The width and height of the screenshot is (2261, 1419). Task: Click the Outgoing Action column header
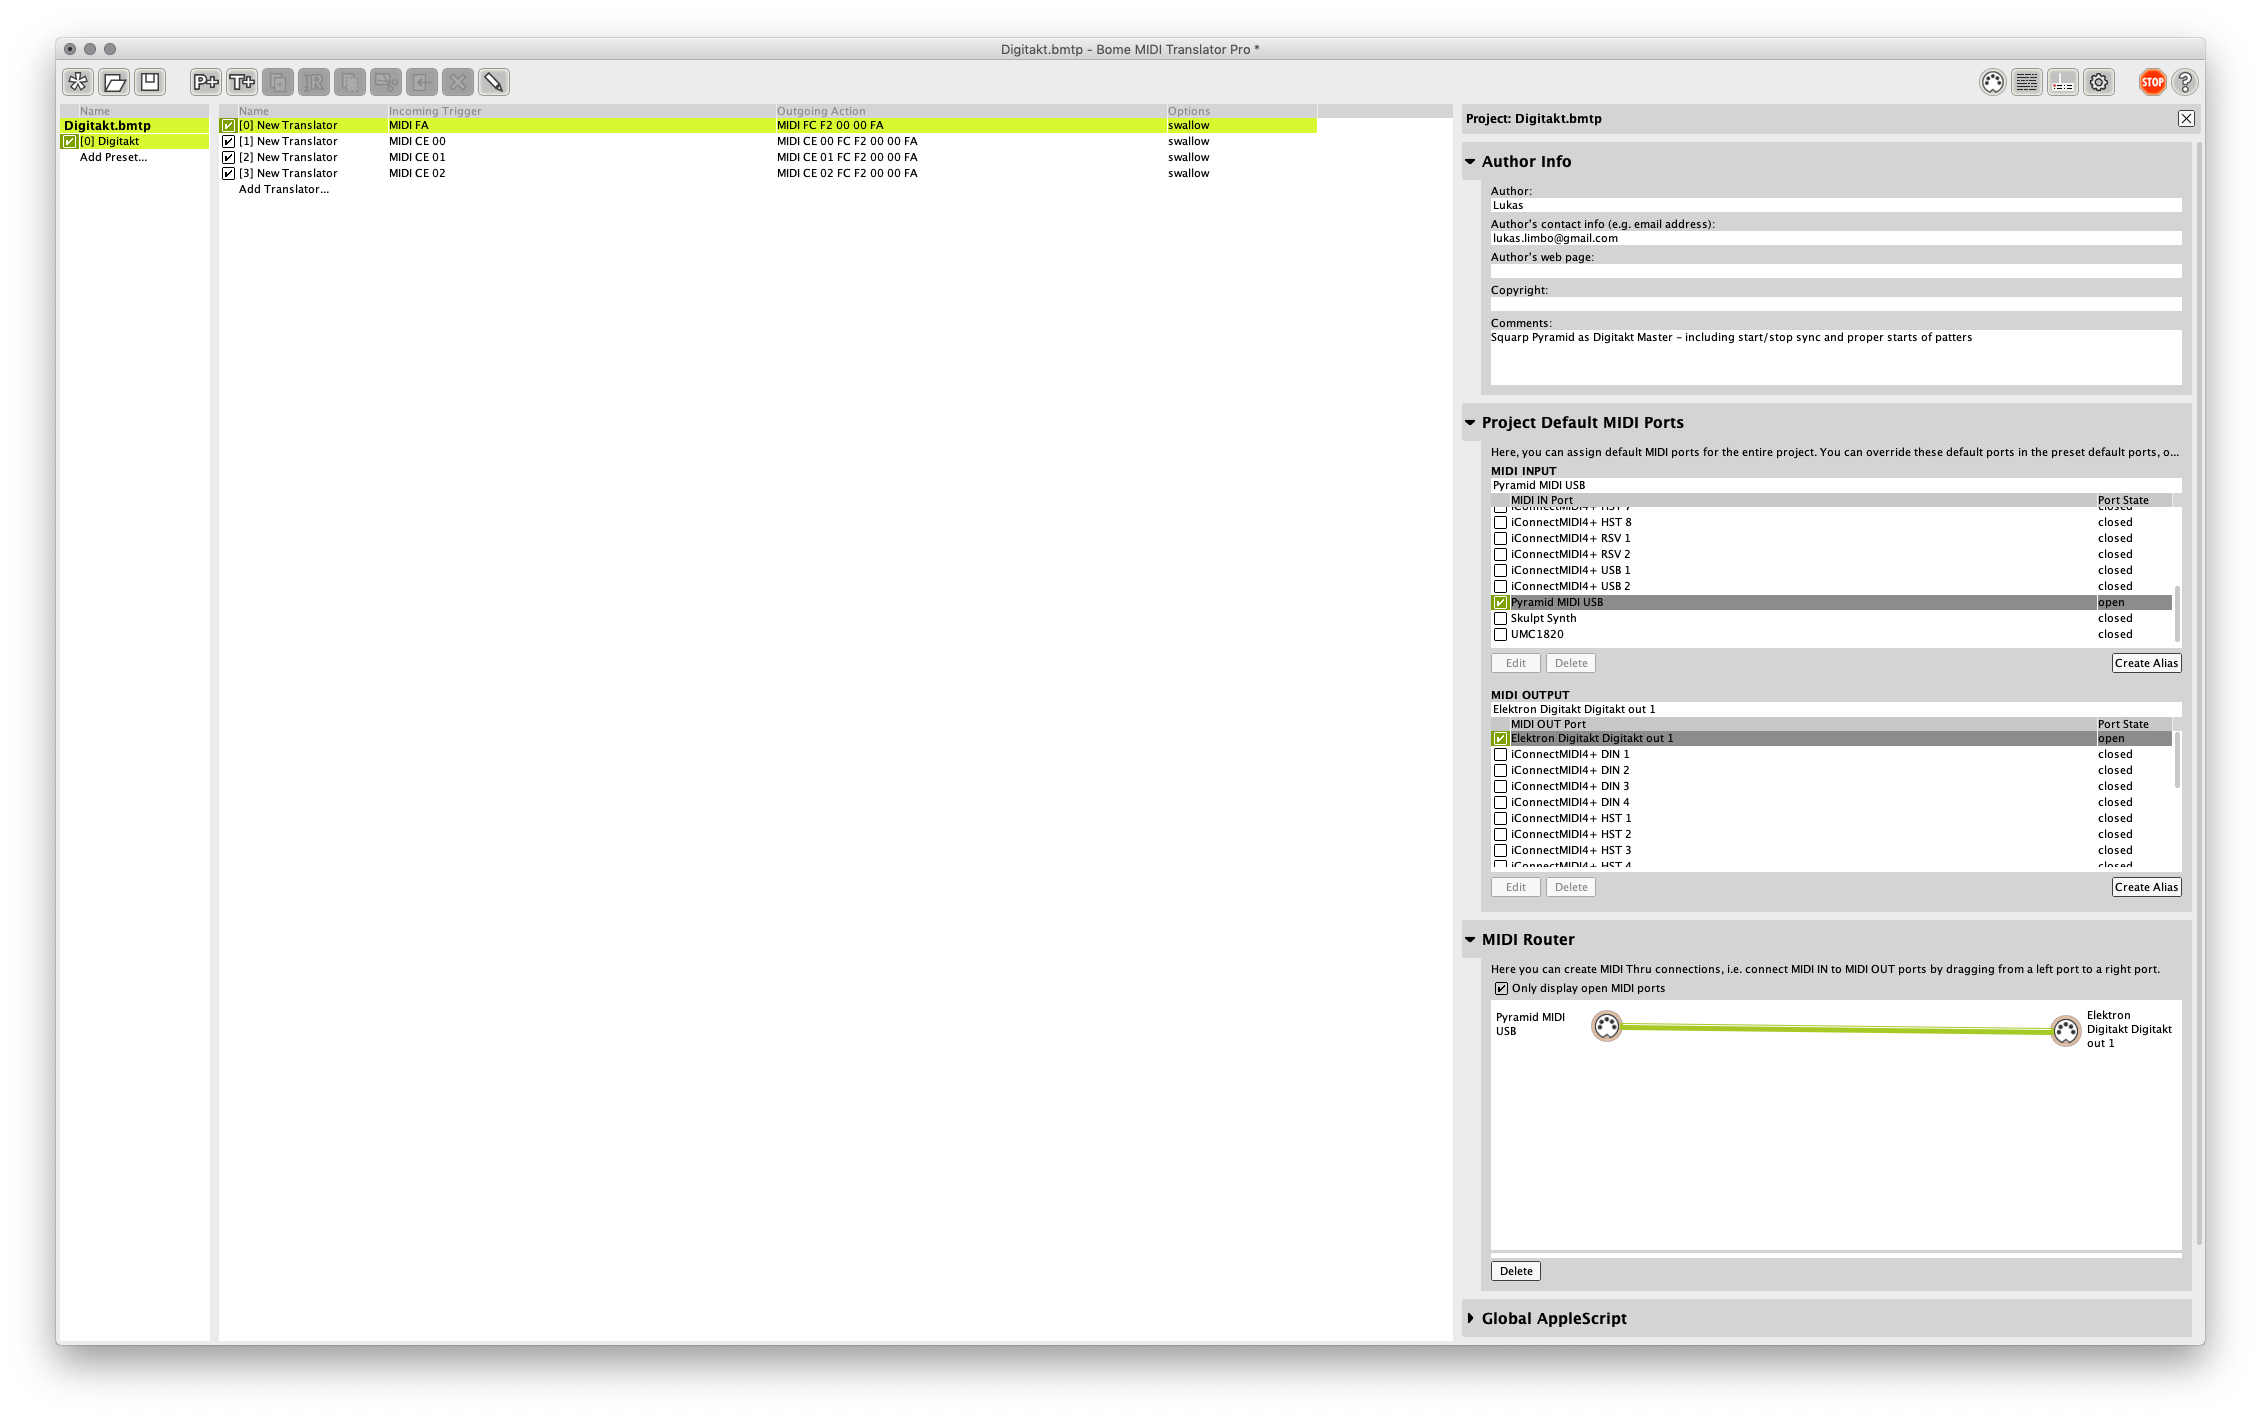[x=970, y=111]
